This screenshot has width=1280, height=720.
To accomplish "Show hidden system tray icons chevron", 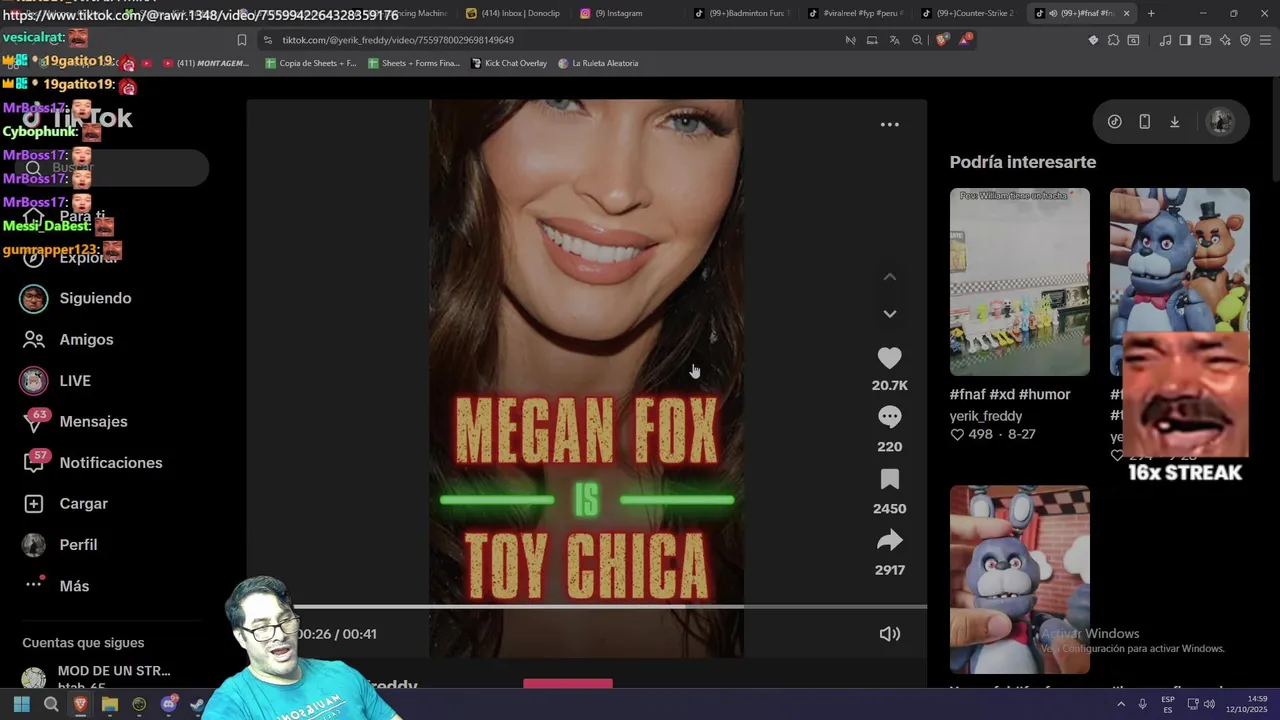I will pos(1120,705).
